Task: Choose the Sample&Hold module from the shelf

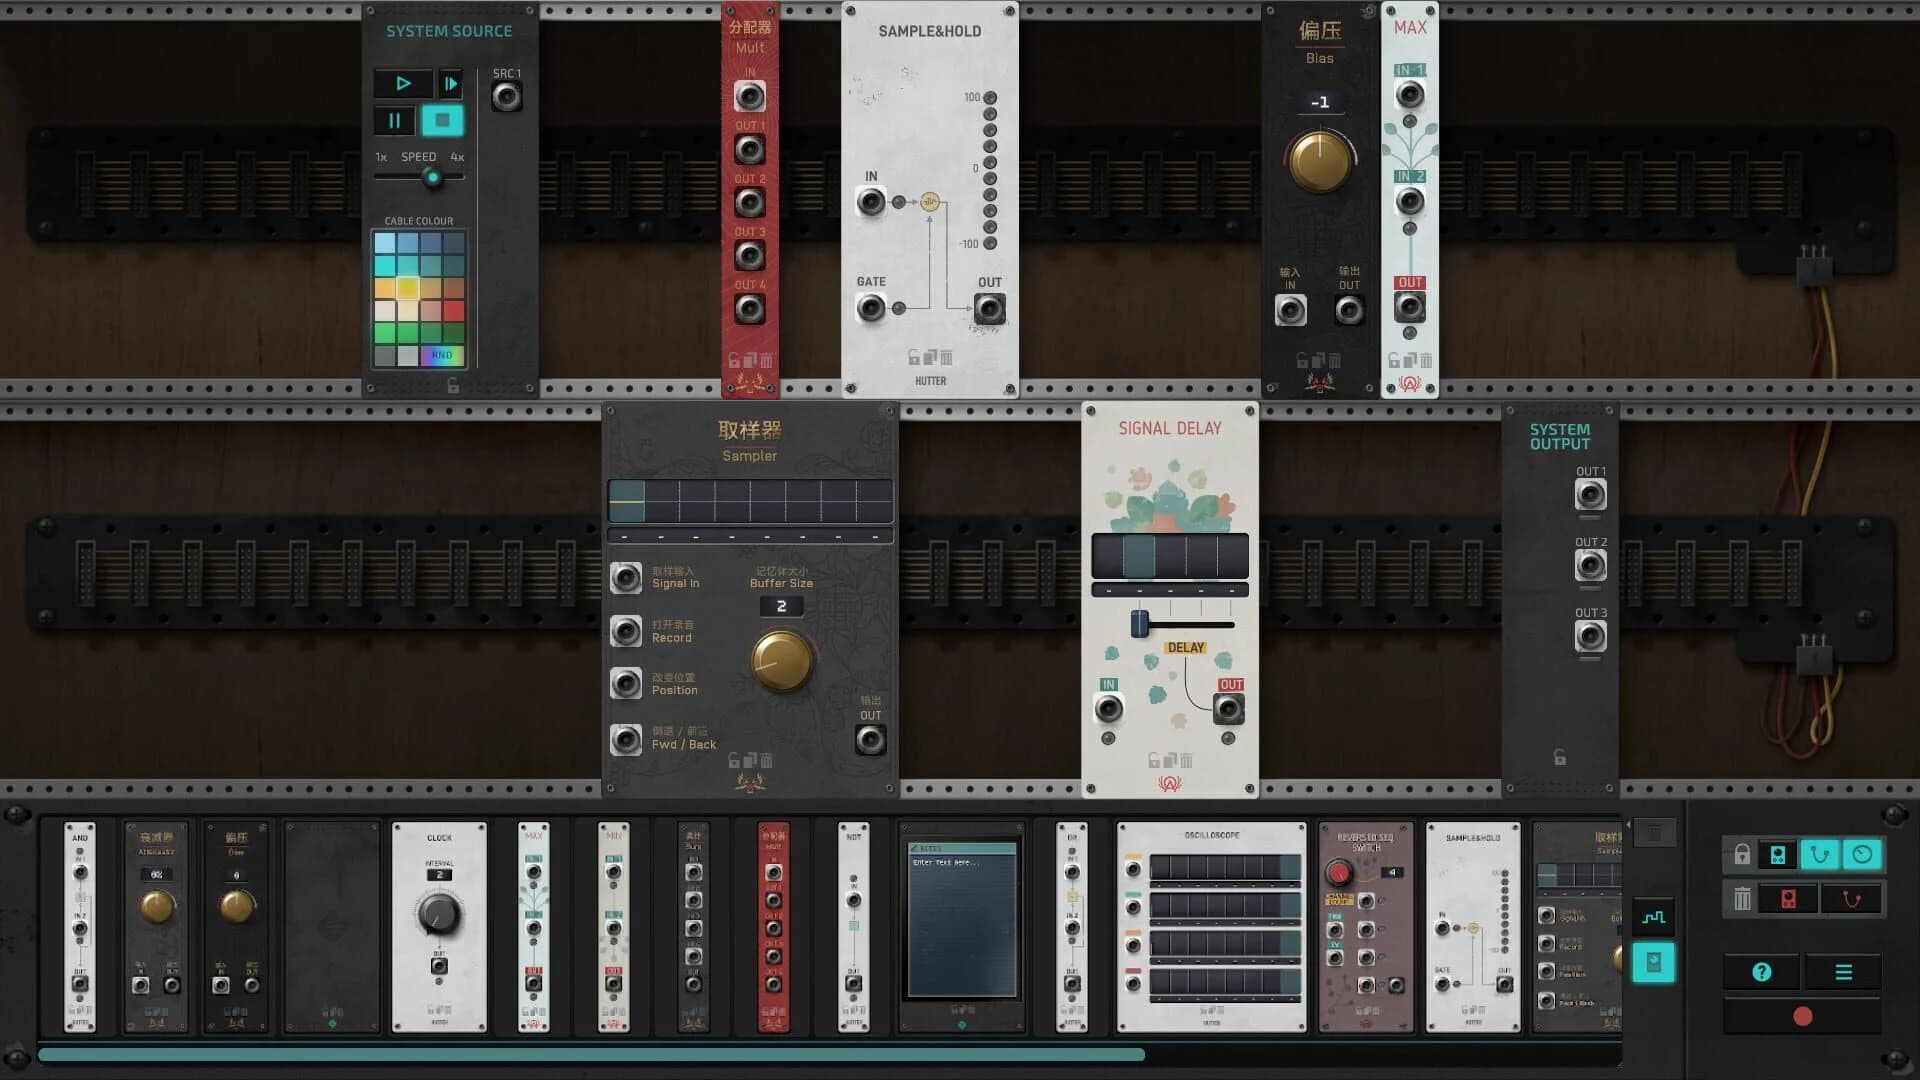Action: 1470,925
